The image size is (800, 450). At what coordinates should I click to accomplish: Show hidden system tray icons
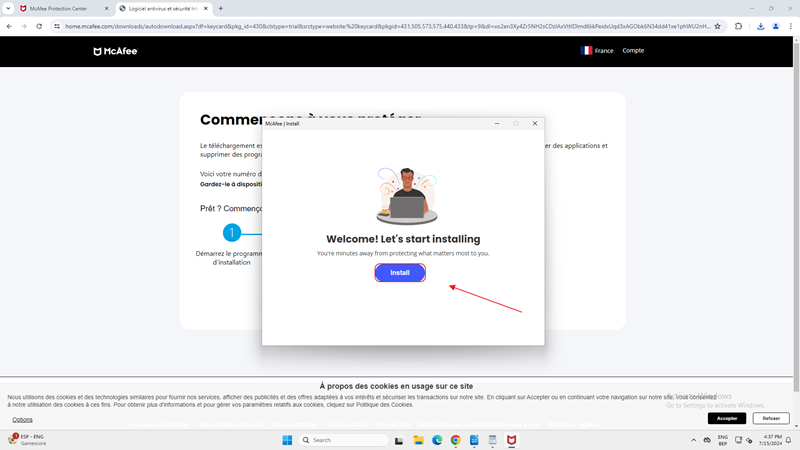[x=693, y=440]
